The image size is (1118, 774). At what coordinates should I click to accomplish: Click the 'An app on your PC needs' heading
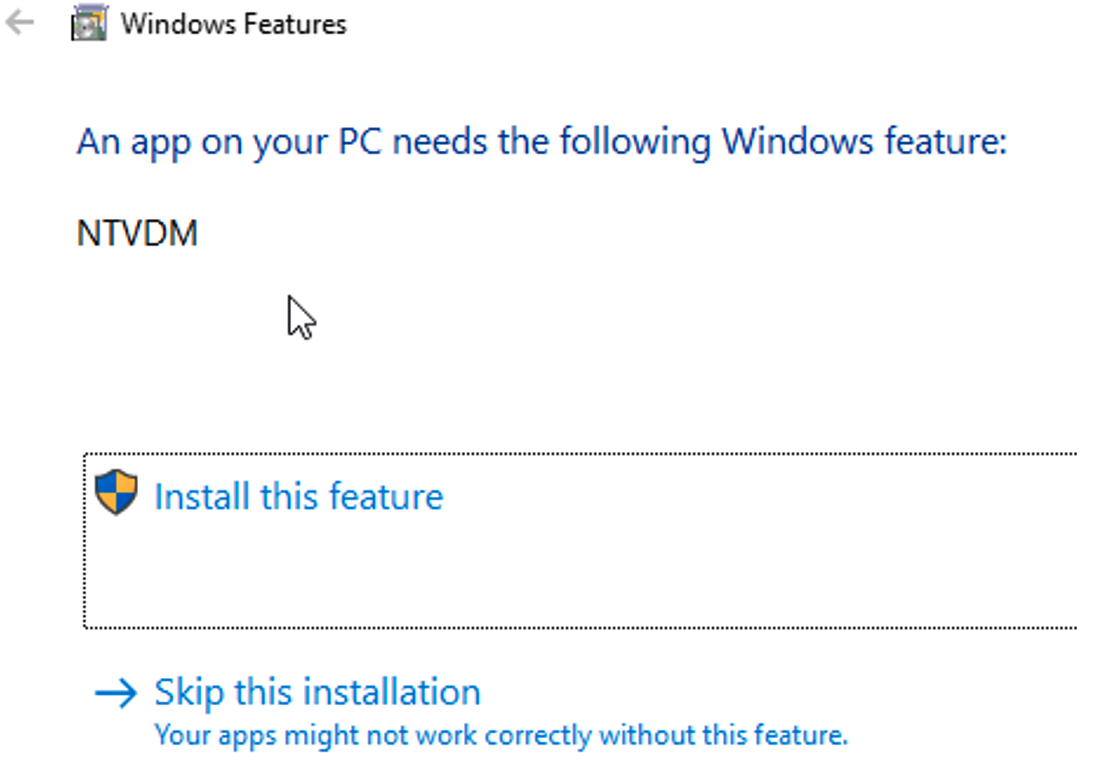(542, 141)
